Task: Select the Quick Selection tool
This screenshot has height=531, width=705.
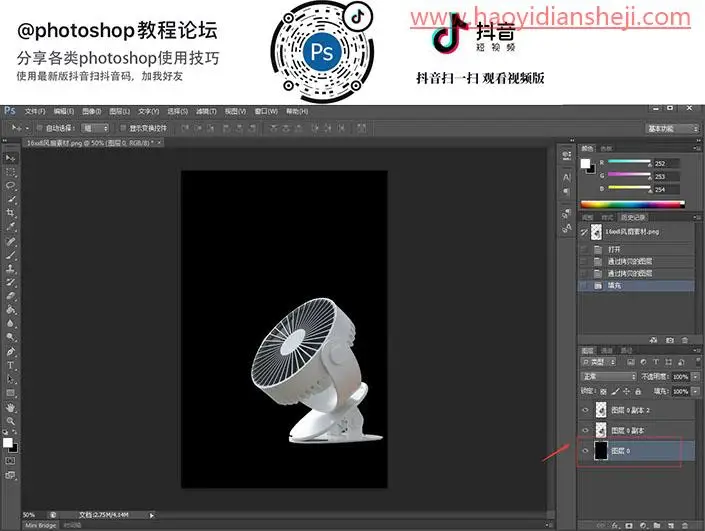Action: 10,199
